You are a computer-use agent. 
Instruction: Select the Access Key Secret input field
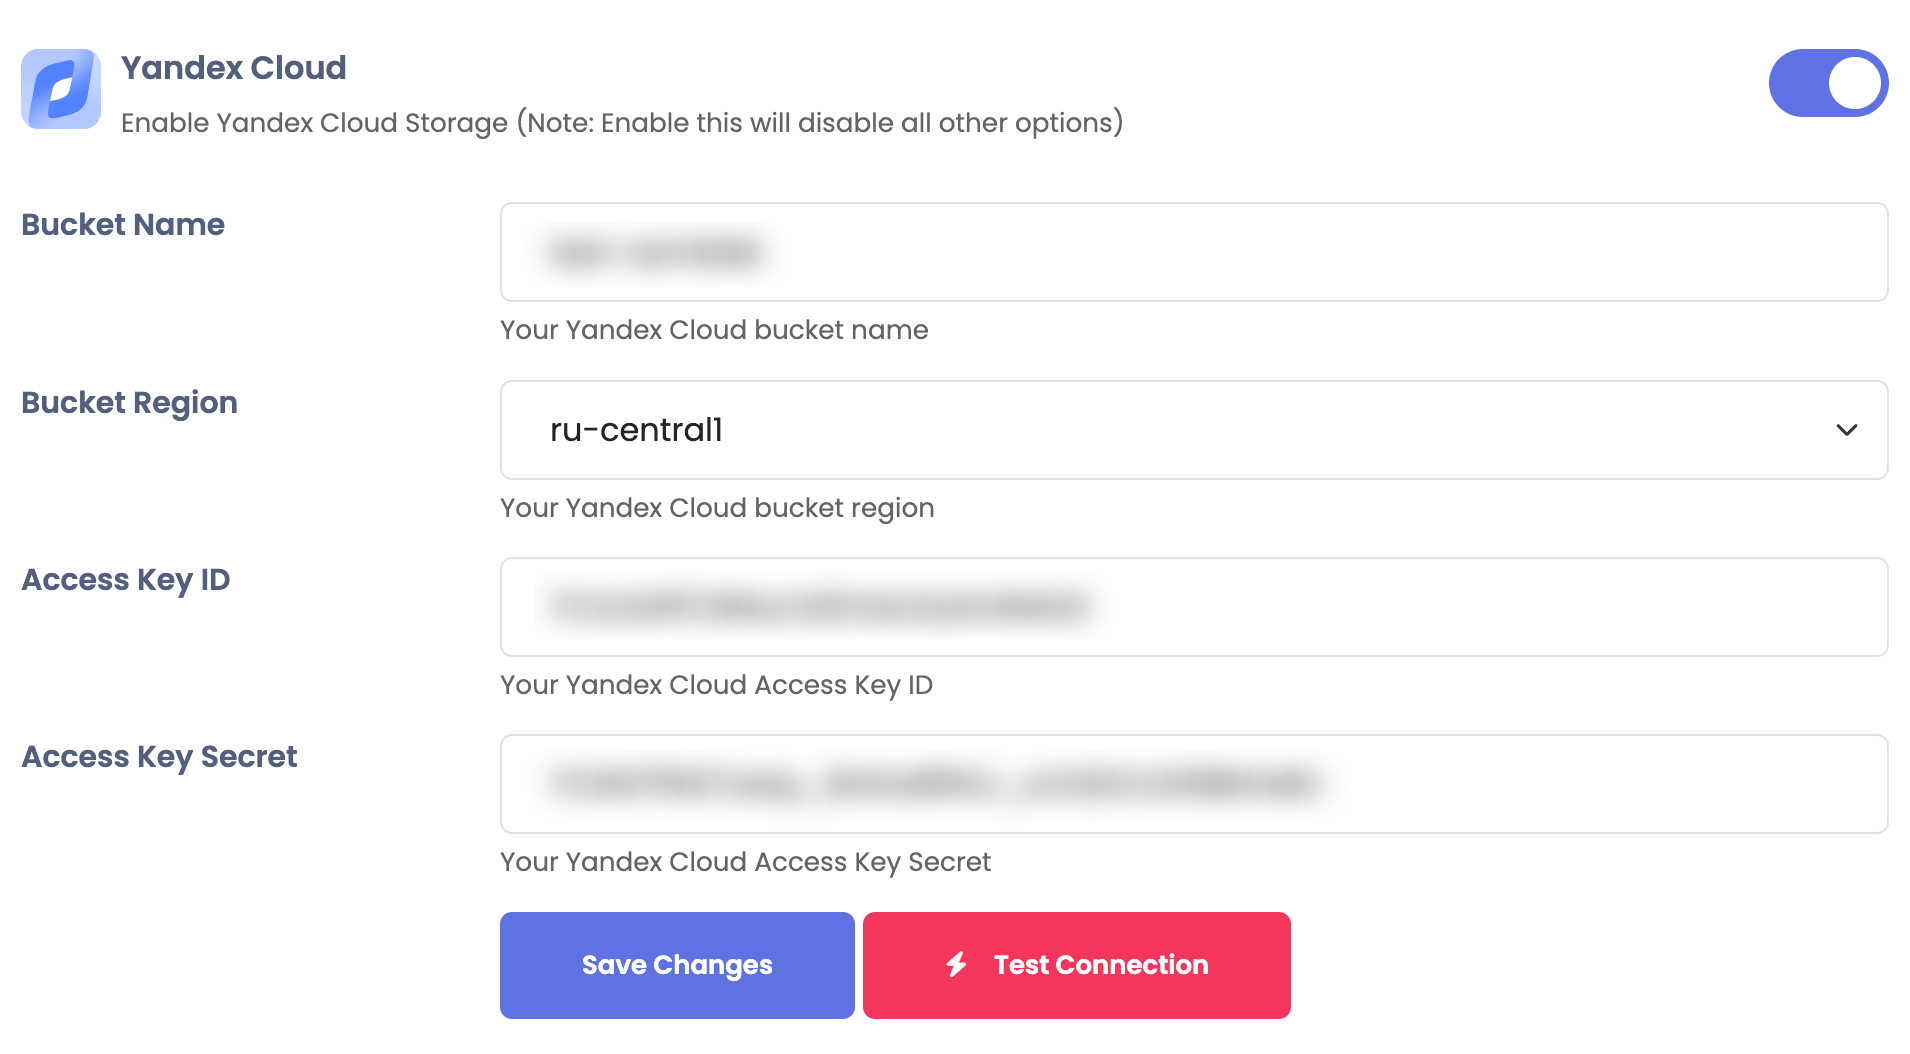tap(1192, 784)
